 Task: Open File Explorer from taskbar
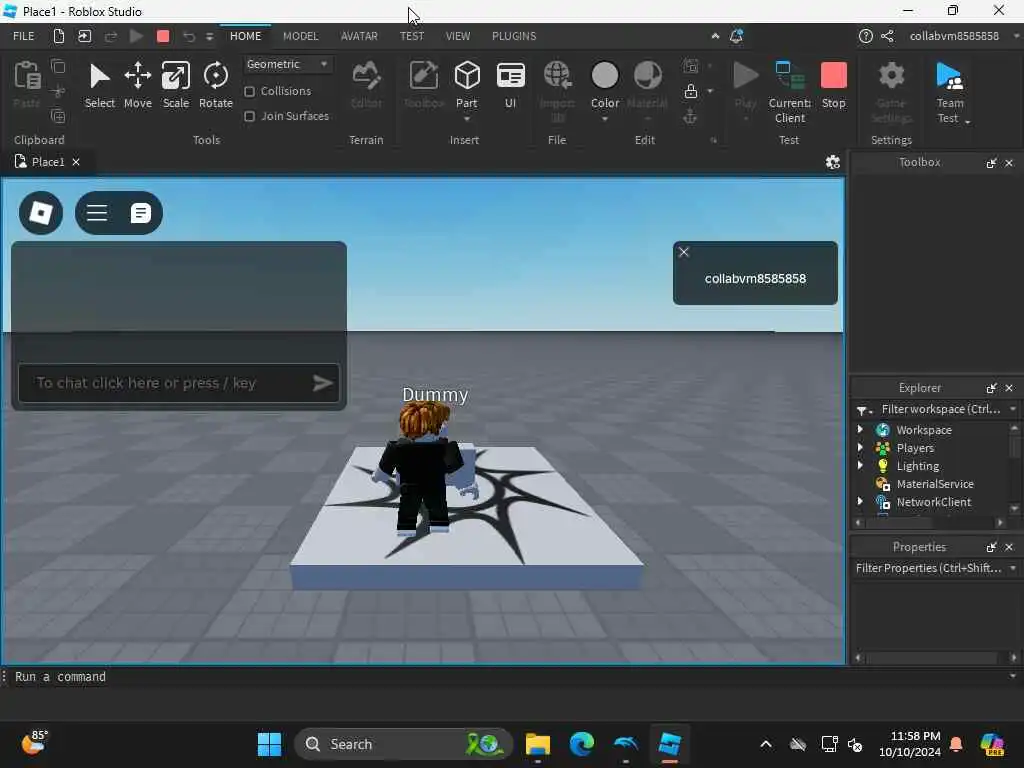[537, 744]
